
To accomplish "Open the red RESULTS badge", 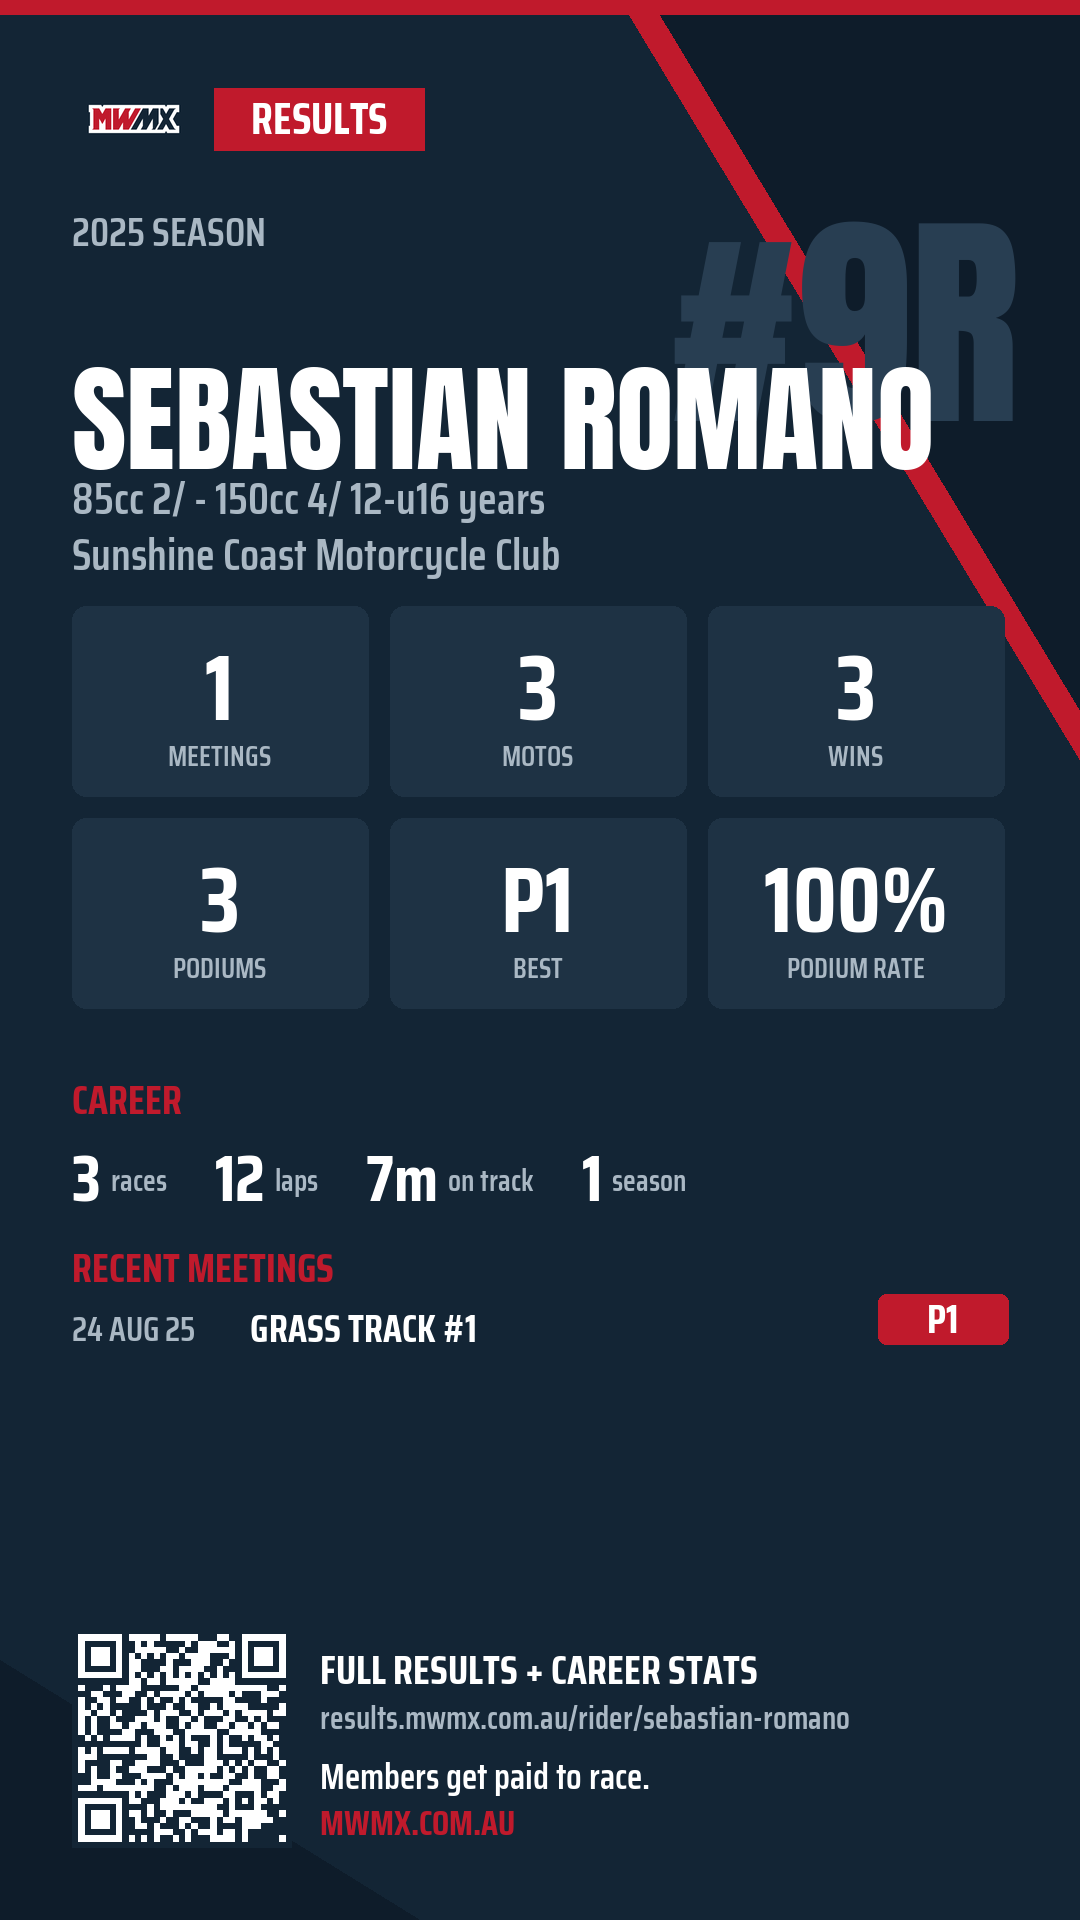I will coord(319,120).
